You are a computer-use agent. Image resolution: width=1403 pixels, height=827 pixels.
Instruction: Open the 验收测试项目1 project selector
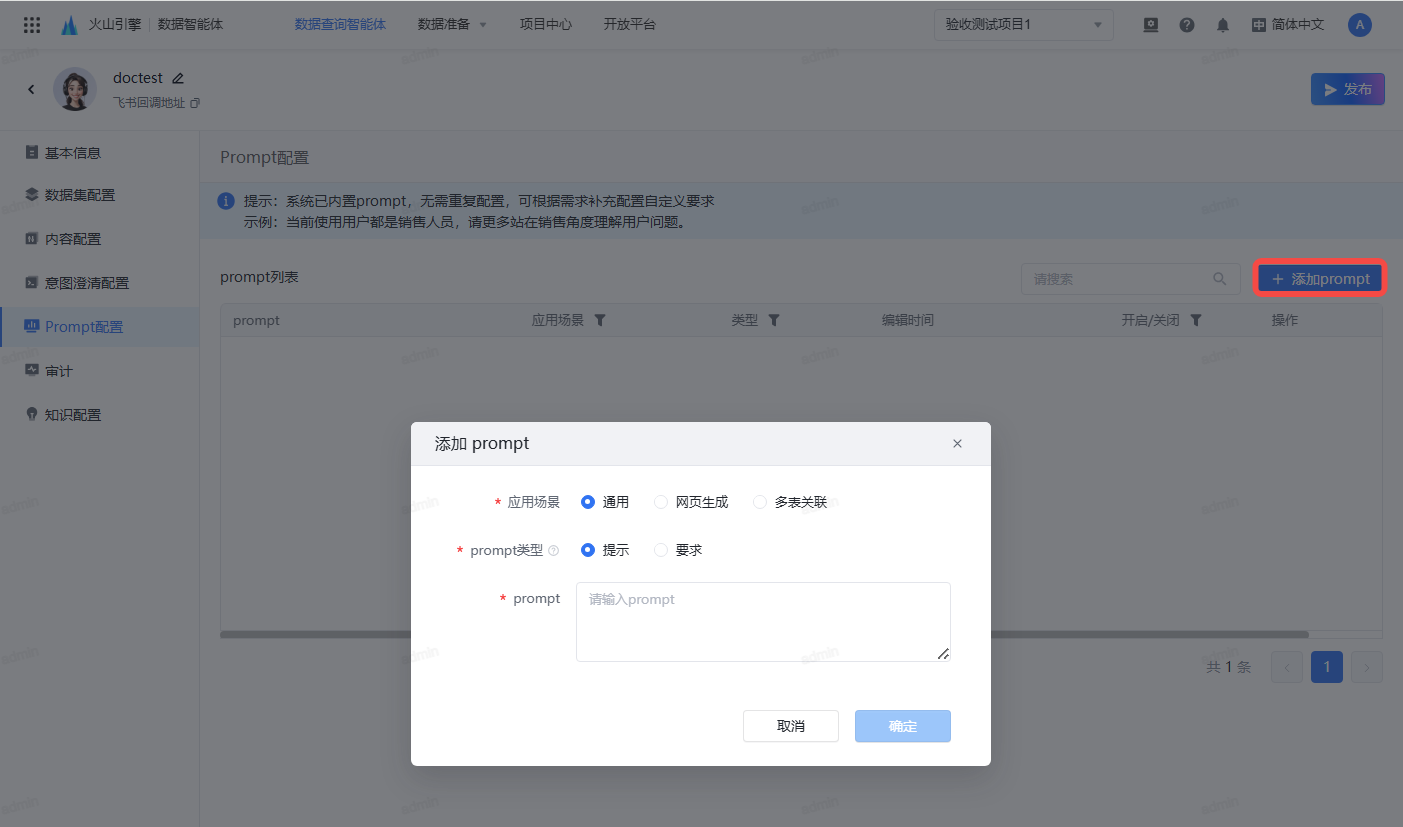coord(1024,25)
